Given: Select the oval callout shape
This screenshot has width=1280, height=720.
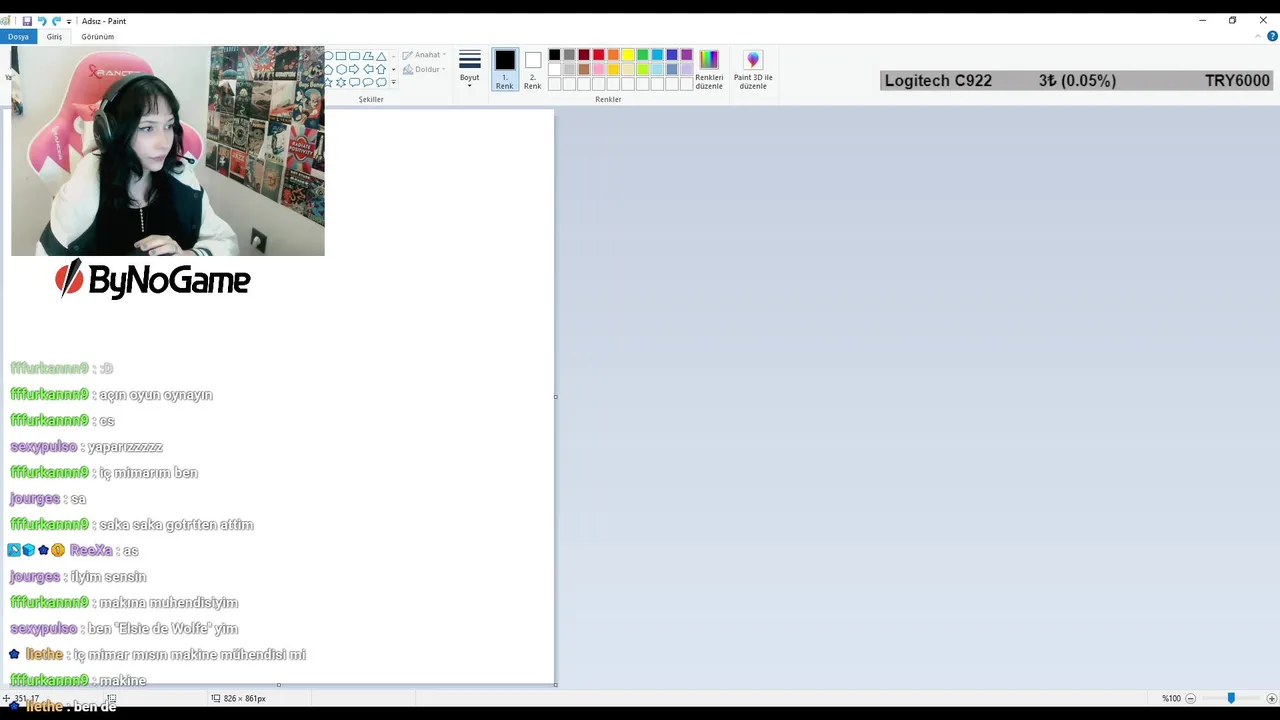Looking at the screenshot, I should pyautogui.click(x=368, y=82).
